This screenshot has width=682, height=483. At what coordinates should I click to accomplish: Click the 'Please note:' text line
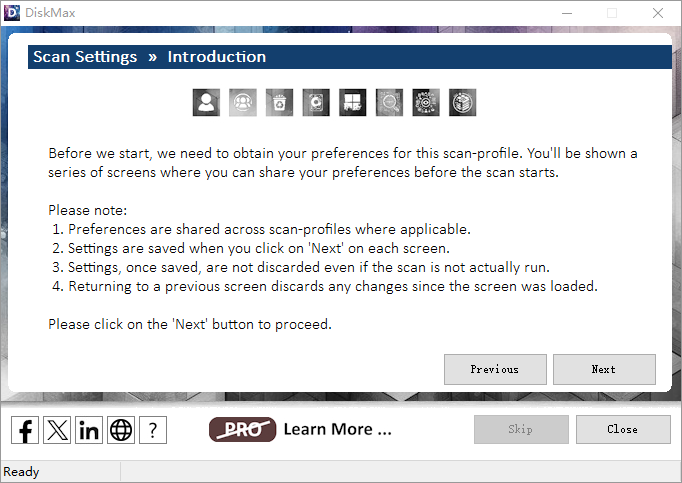pos(87,211)
